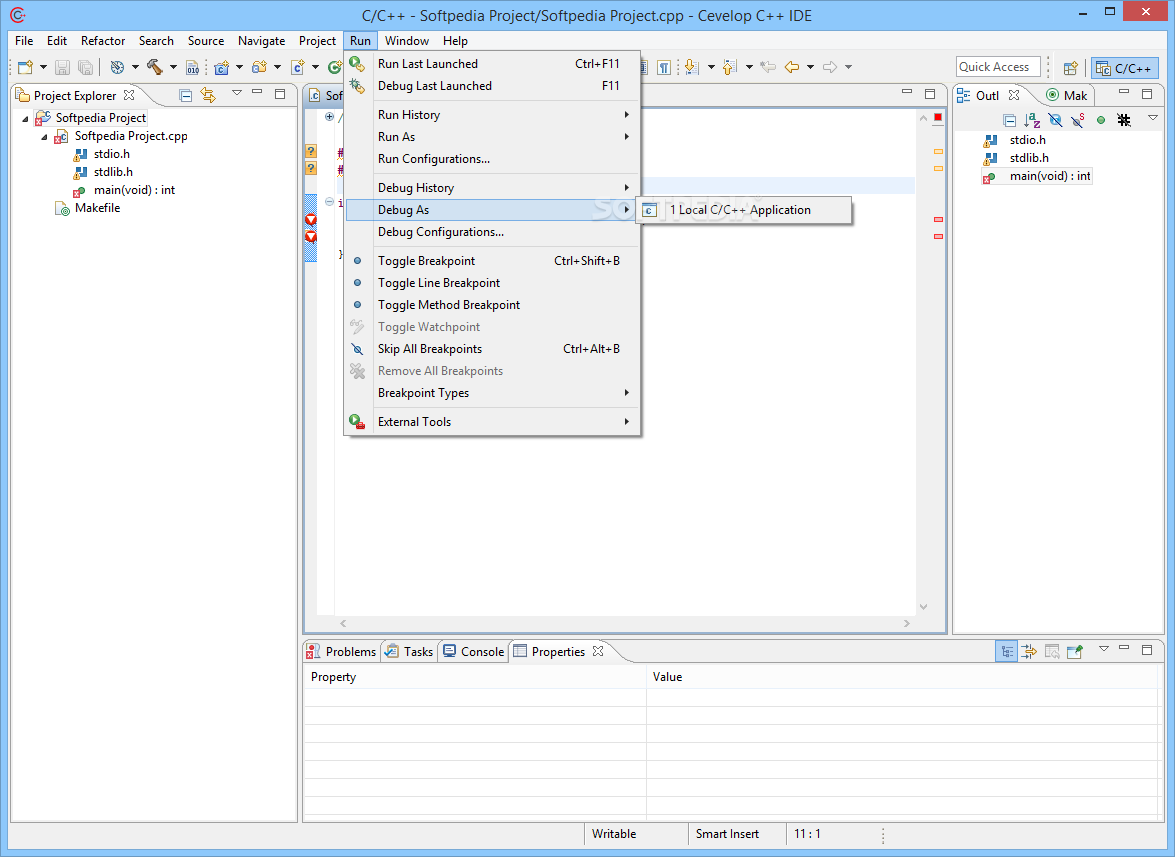Click Run Configurations... menu entry
The image size is (1175, 857).
click(x=492, y=159)
